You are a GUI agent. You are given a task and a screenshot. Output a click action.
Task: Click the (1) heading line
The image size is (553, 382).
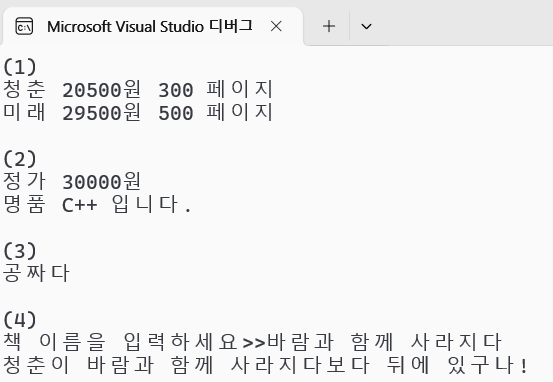[20, 67]
